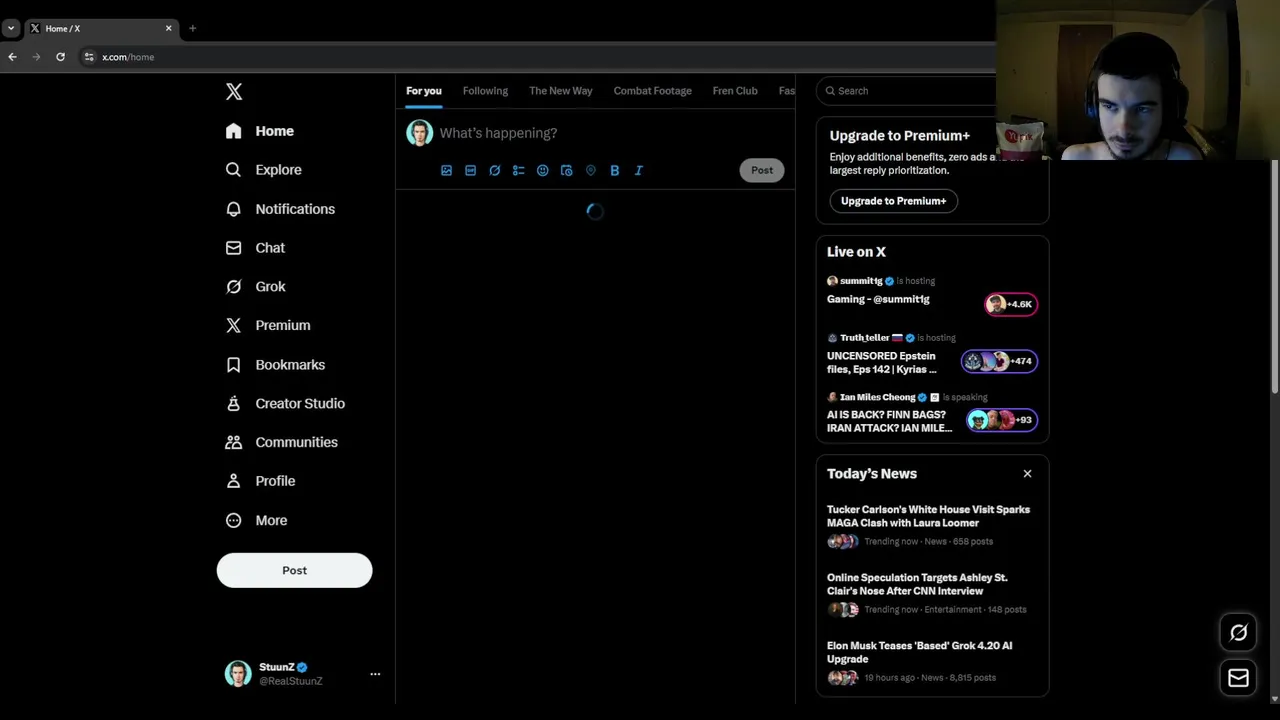
Task: Click the Grok enhance icon in composer
Action: (494, 171)
